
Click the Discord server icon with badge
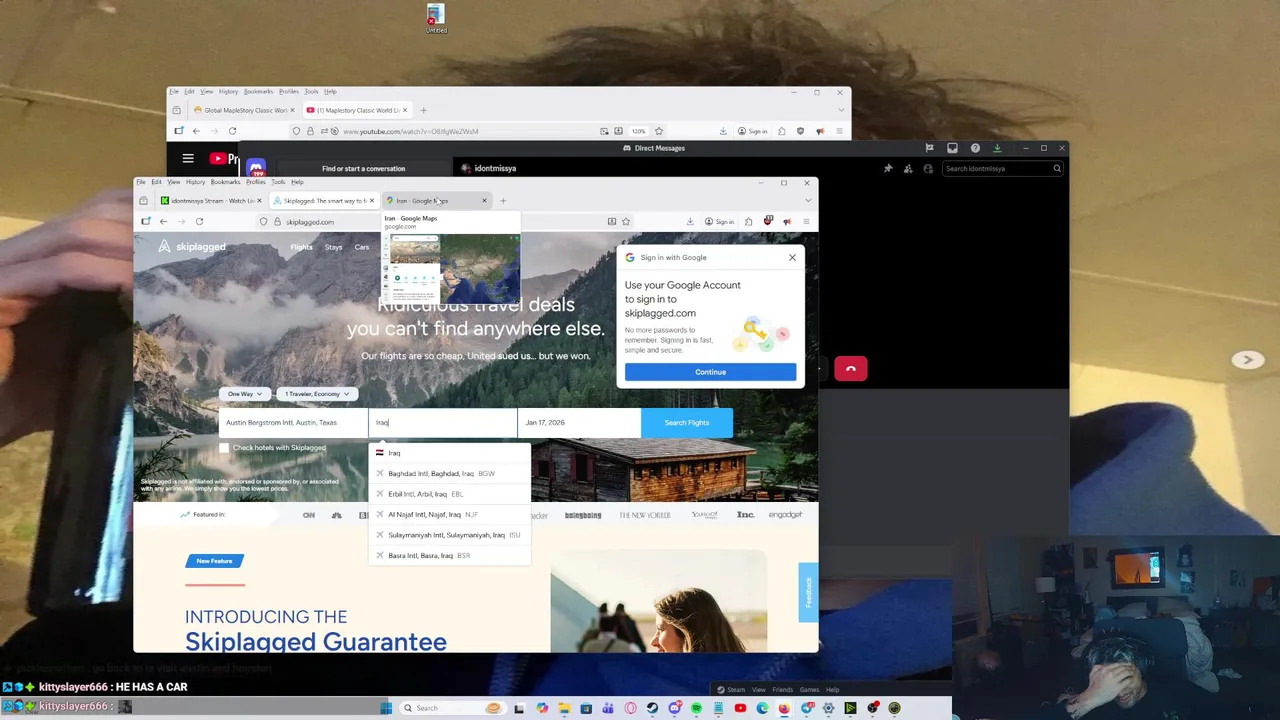click(256, 168)
